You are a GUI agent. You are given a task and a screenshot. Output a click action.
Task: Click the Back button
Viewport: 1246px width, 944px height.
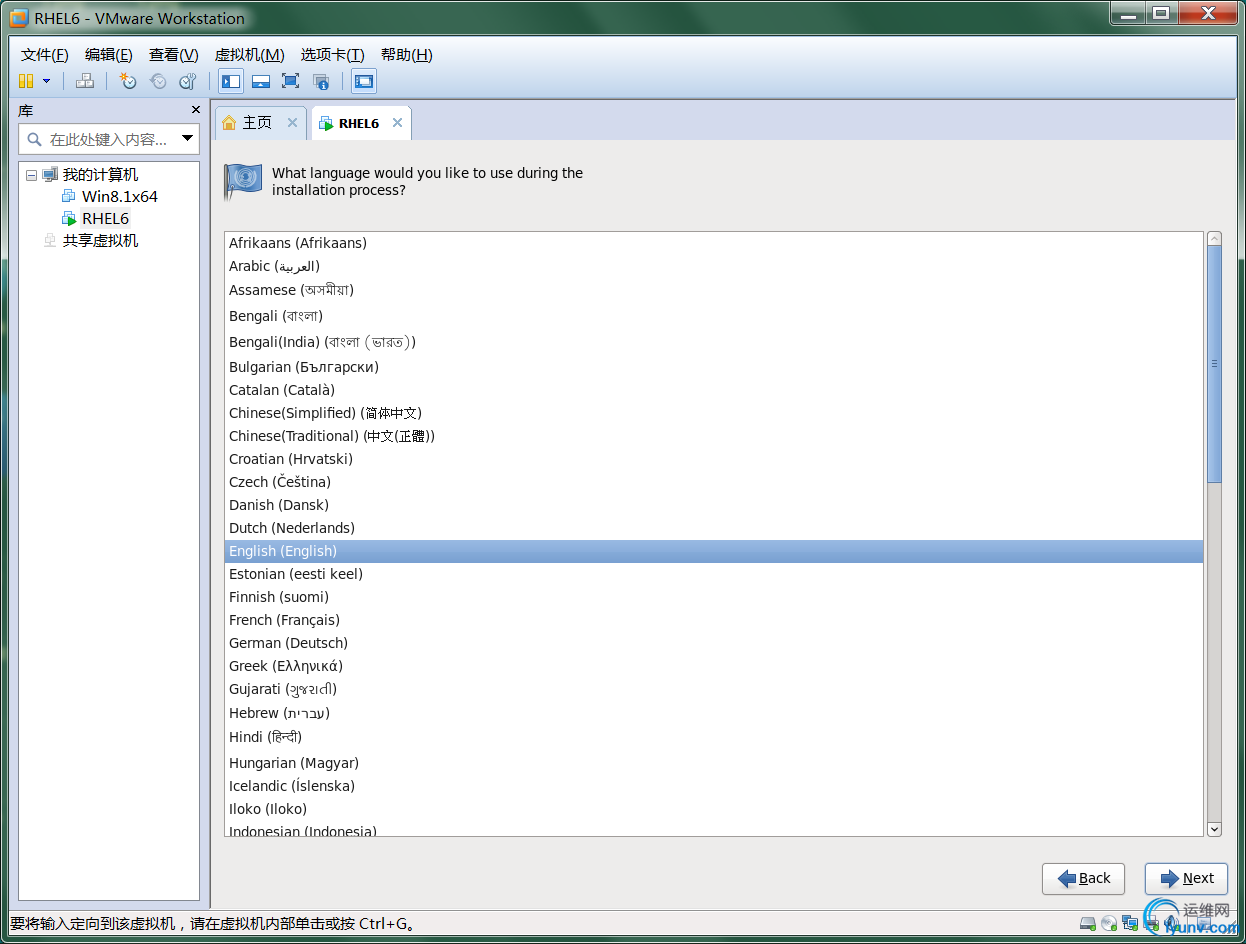coord(1083,879)
